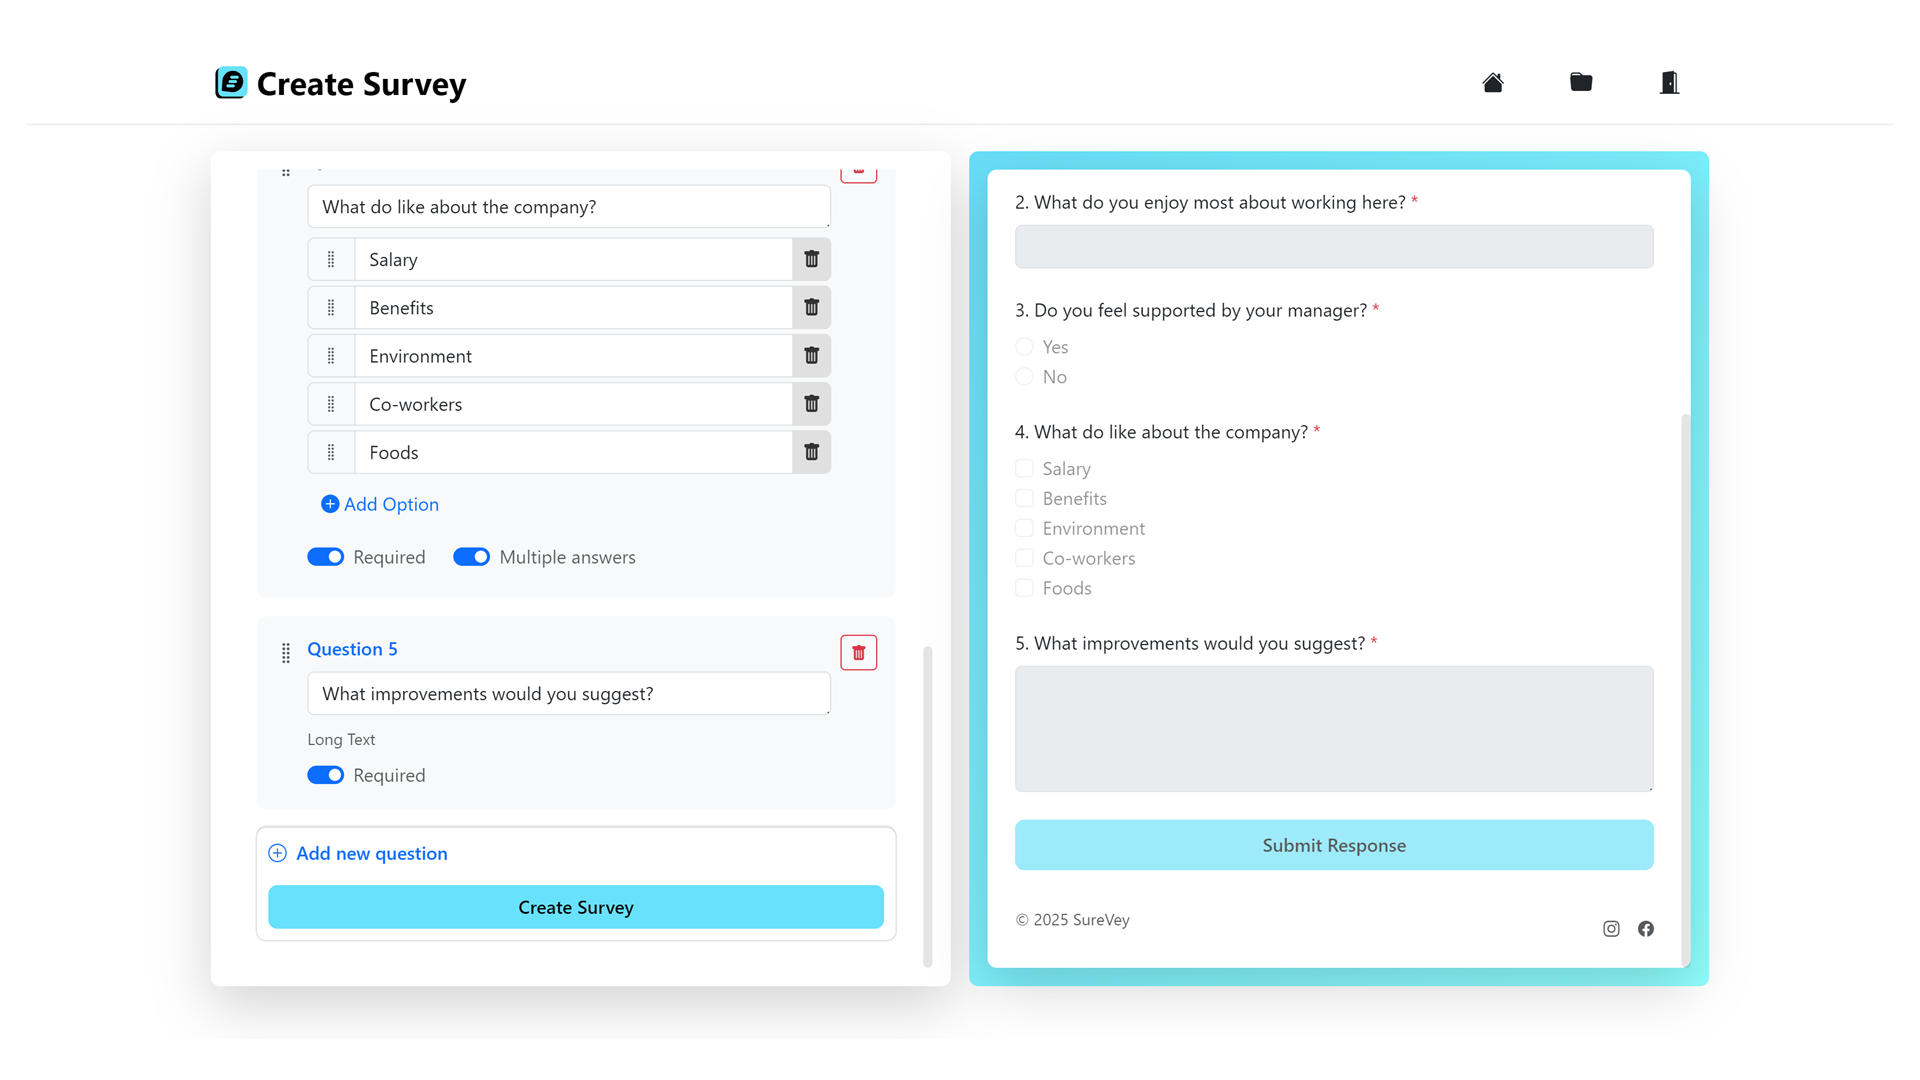Image resolution: width=1920 pixels, height=1080 pixels.
Task: Delete Question 5 with red trash button
Action: [858, 653]
